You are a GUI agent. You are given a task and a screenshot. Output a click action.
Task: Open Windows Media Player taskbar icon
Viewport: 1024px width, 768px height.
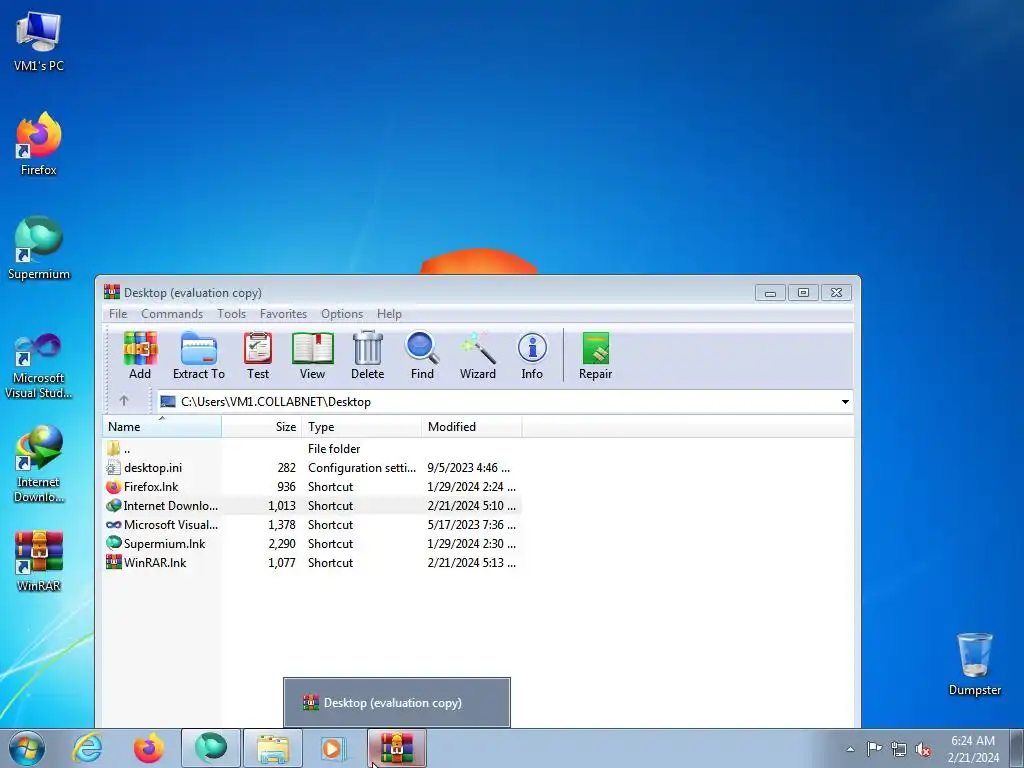pyautogui.click(x=334, y=748)
